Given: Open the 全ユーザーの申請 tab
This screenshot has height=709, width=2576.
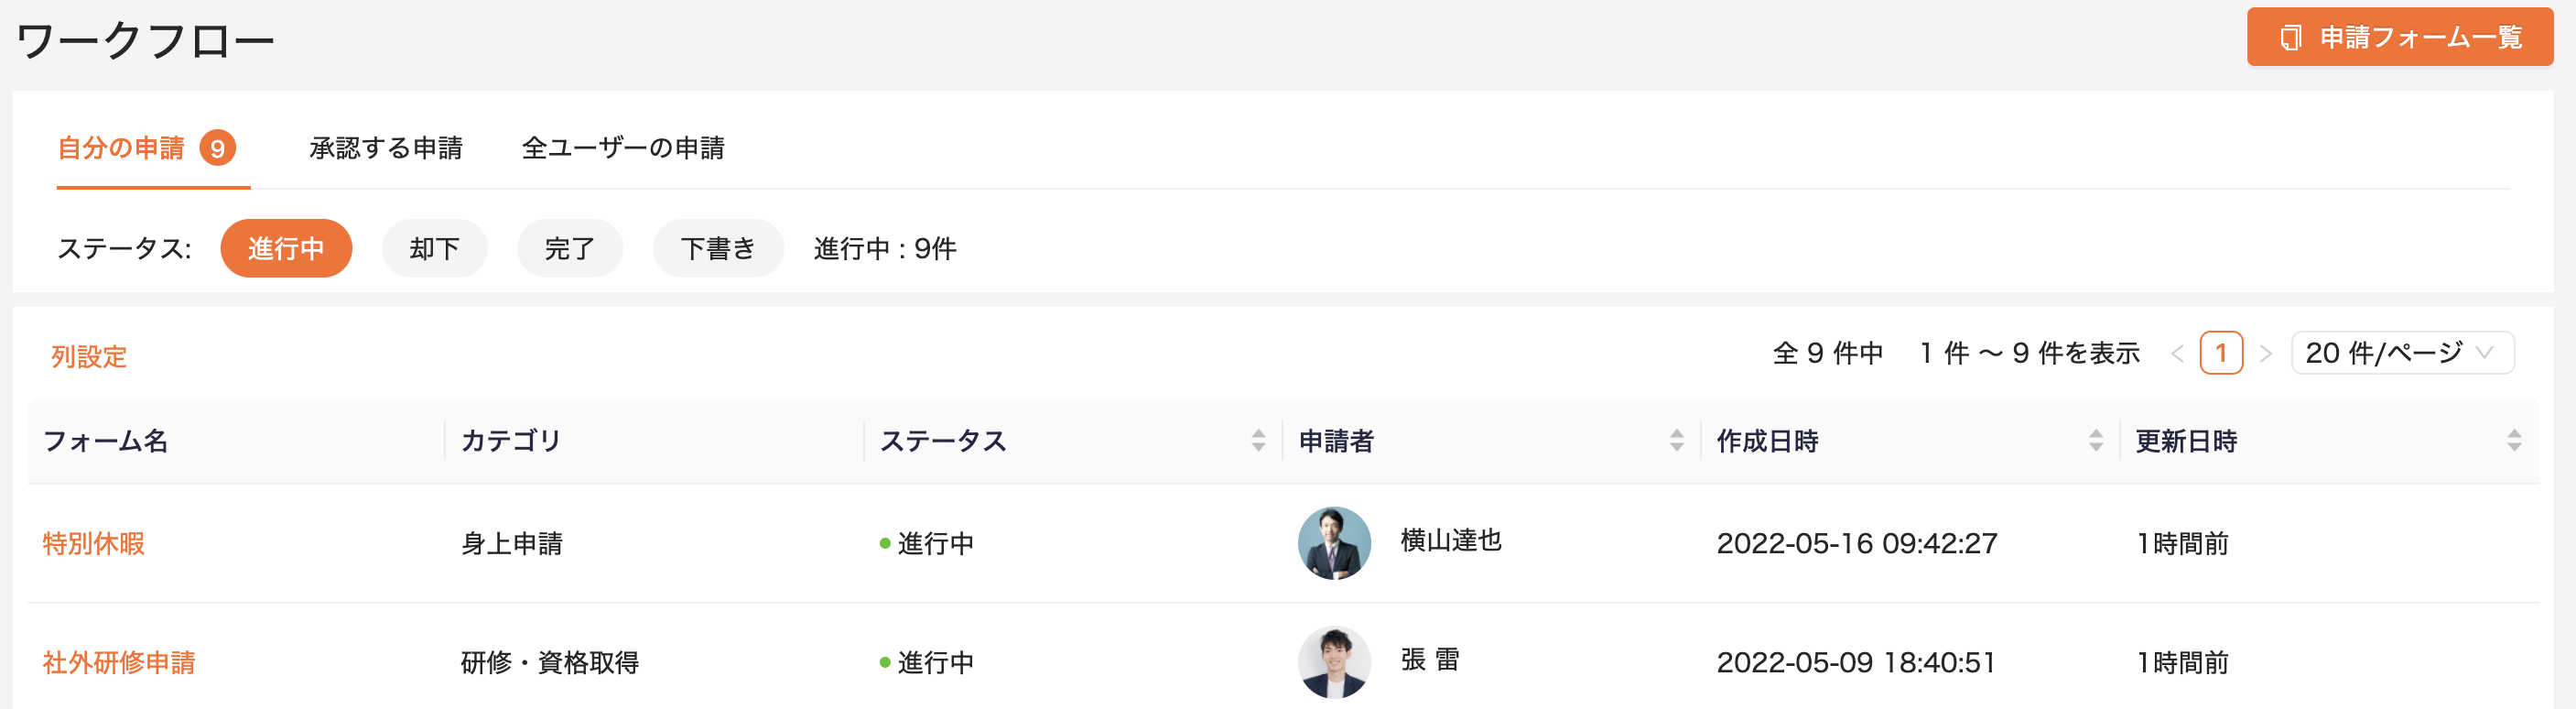Looking at the screenshot, I should point(623,148).
